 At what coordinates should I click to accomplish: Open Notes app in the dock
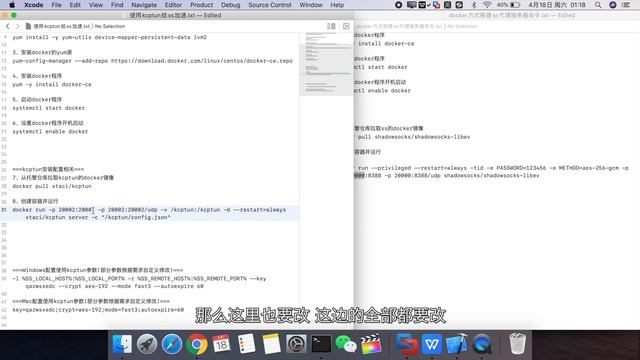coord(271,344)
